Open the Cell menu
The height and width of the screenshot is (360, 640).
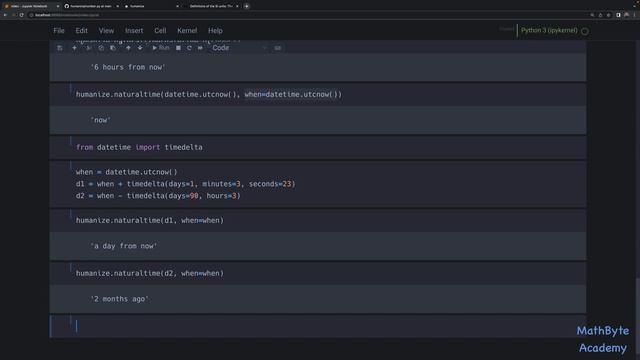(160, 31)
